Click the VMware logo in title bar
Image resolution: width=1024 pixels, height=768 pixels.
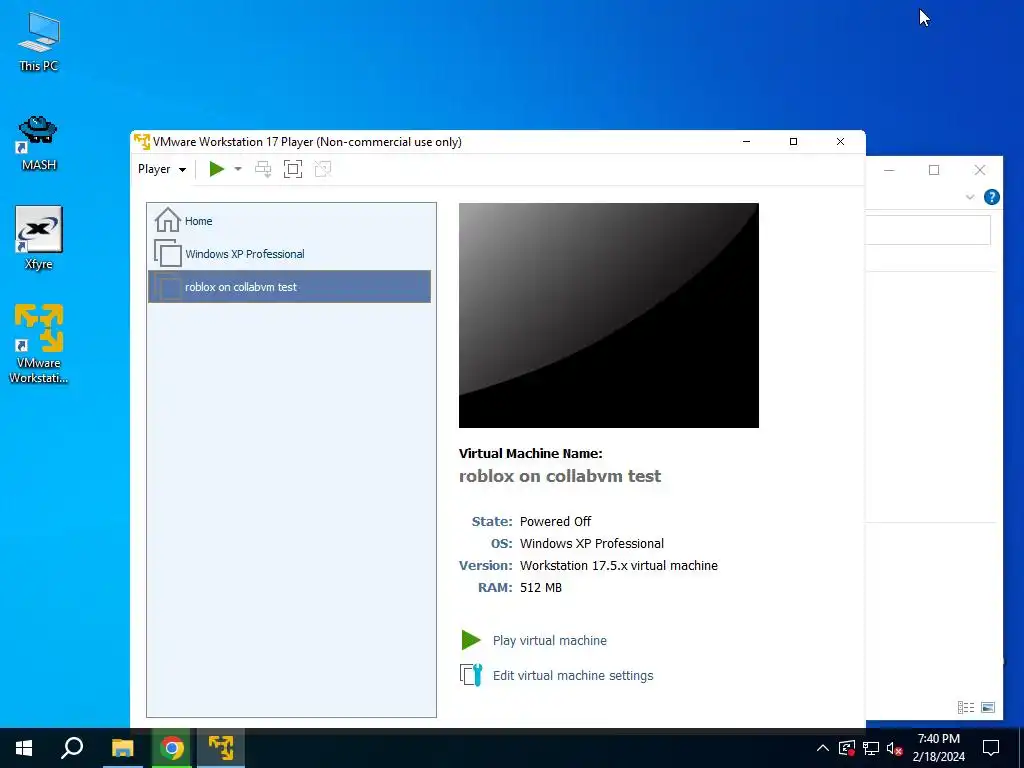pos(142,142)
